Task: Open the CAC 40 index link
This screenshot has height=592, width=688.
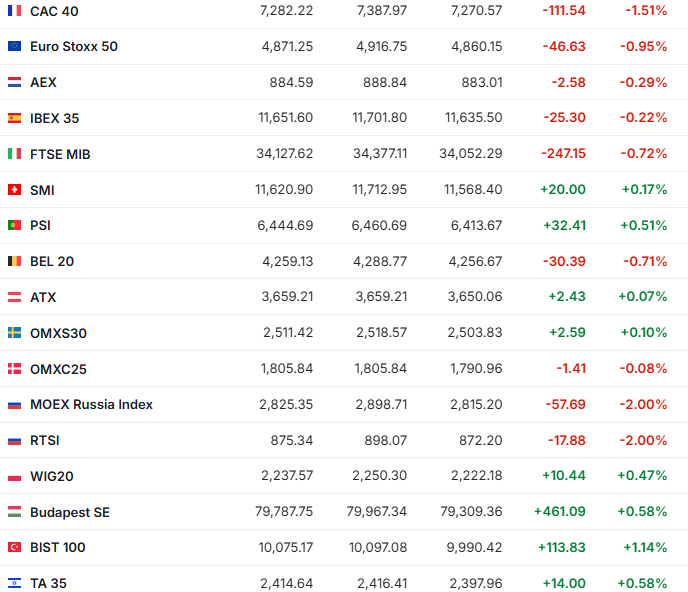Action: pos(54,11)
